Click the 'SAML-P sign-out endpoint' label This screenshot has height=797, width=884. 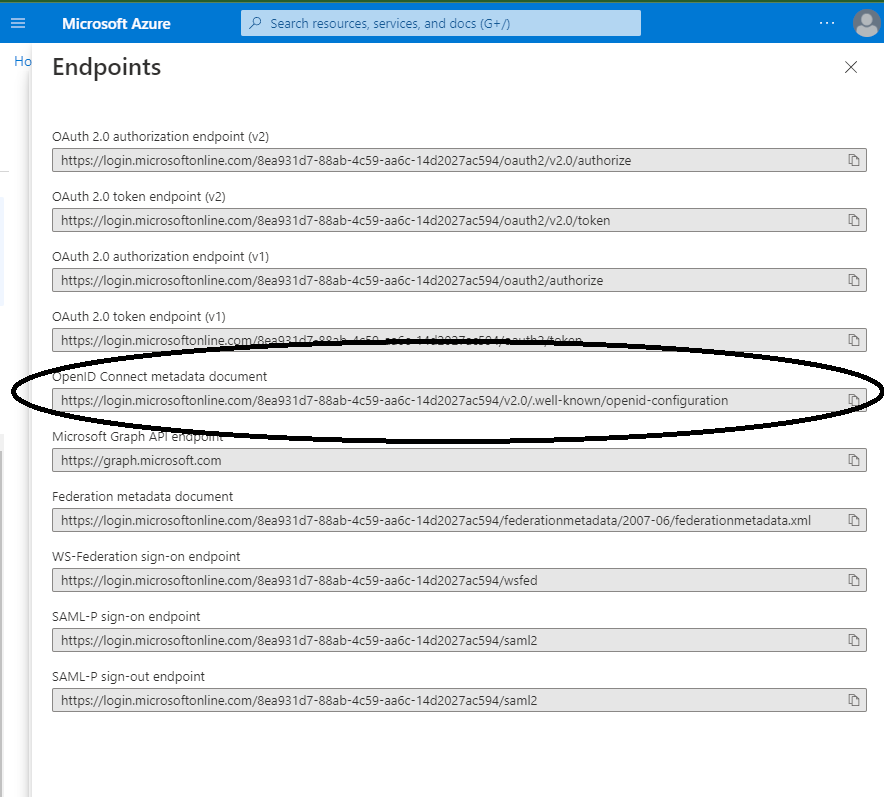coord(129,676)
